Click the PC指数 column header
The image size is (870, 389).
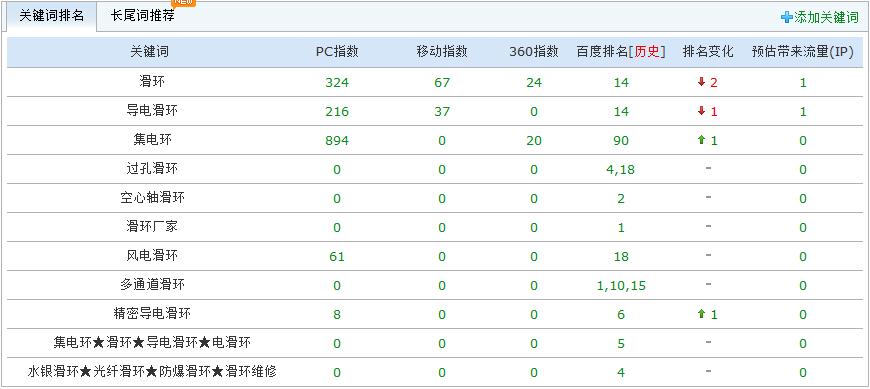click(337, 52)
